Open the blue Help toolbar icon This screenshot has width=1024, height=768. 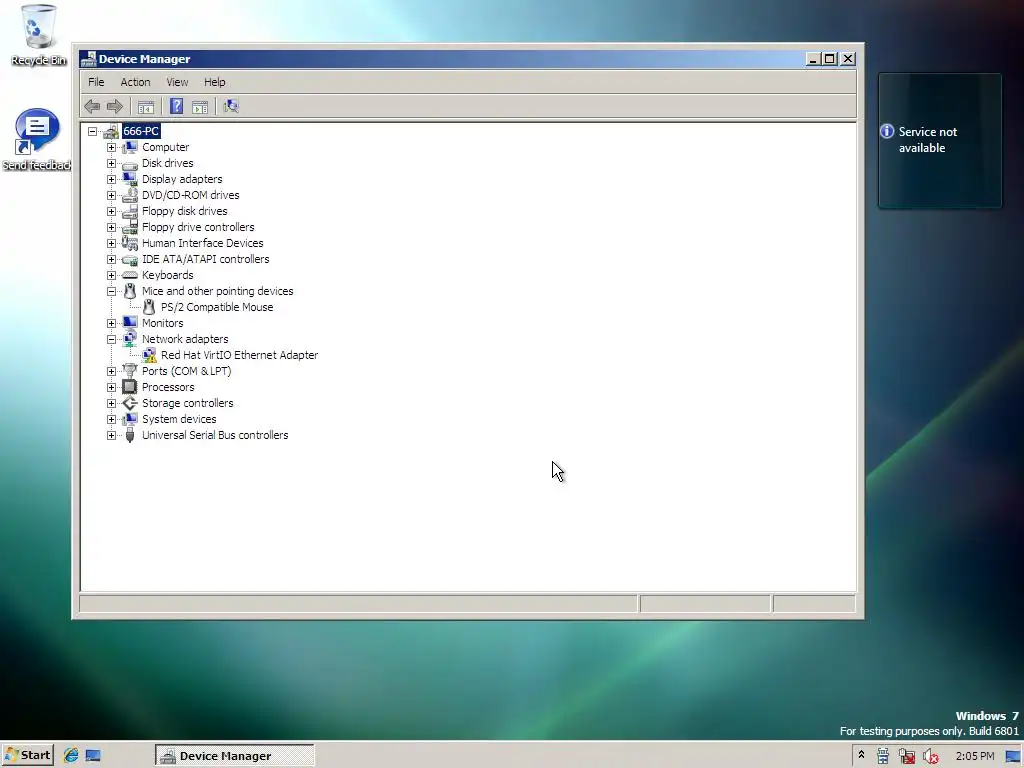point(176,106)
